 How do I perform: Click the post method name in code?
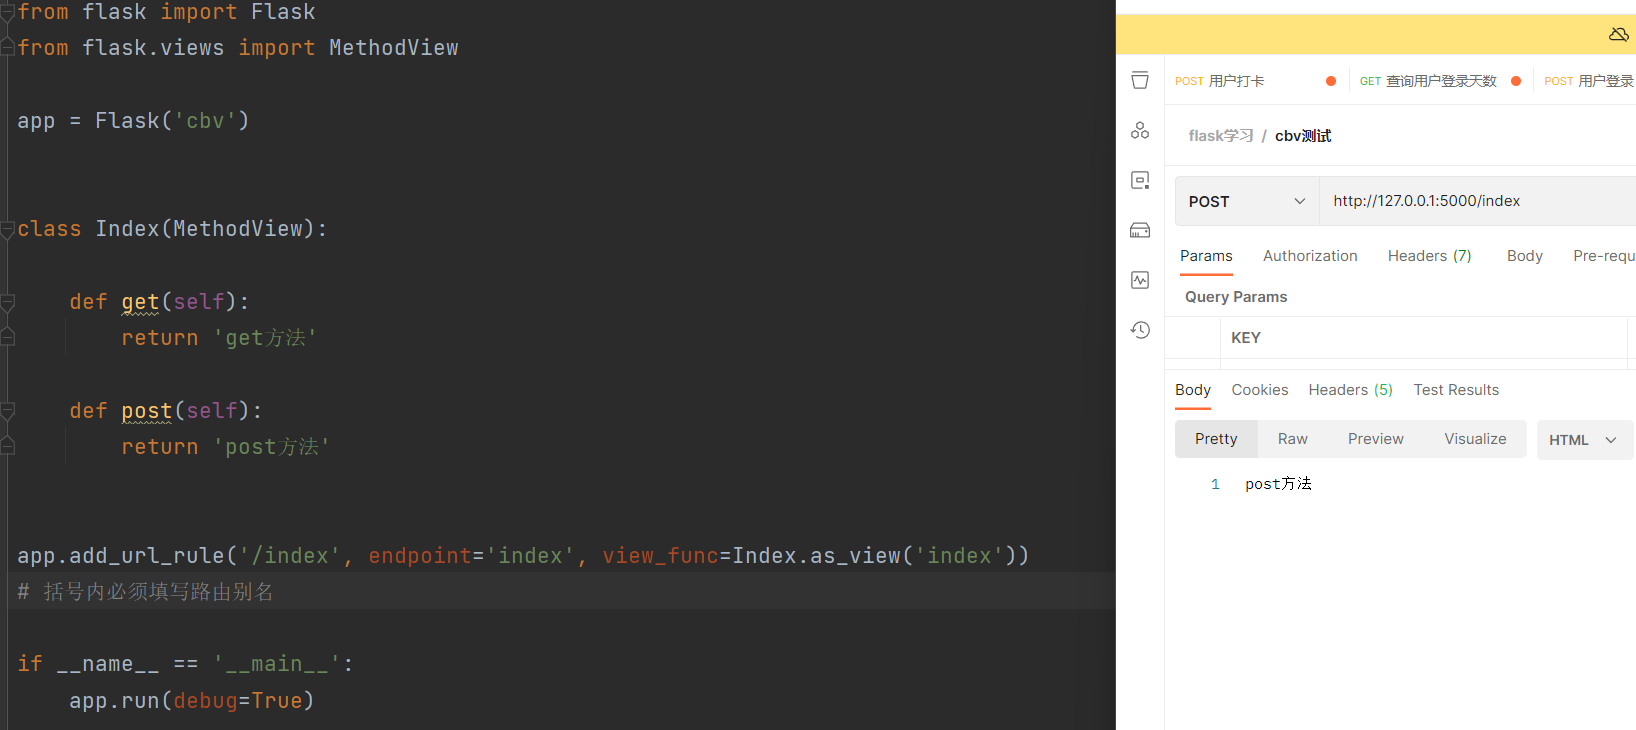coord(147,411)
